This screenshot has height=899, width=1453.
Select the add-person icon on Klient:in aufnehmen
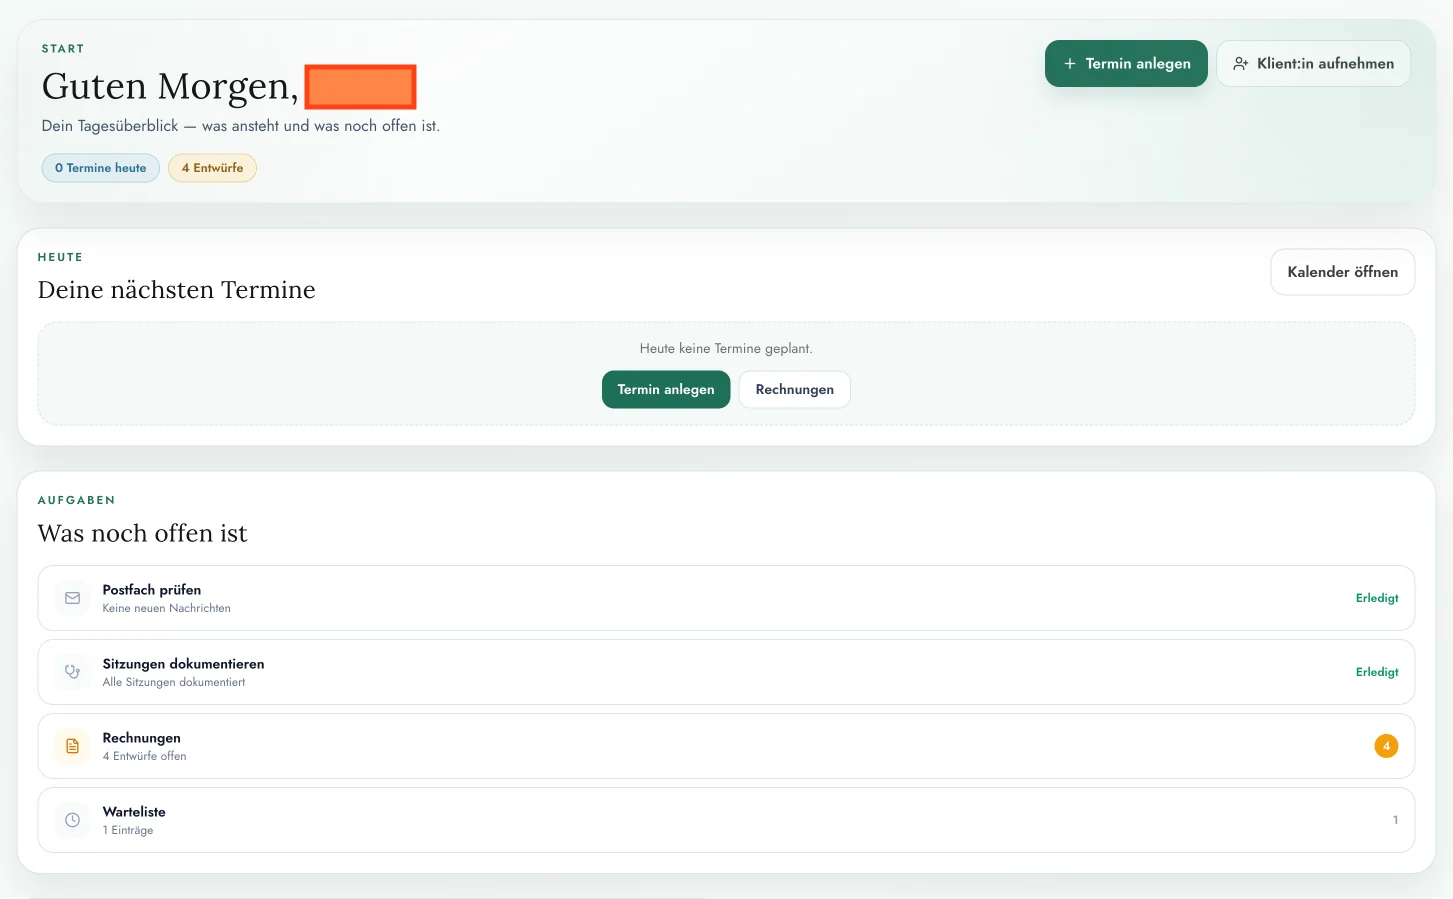1240,62
